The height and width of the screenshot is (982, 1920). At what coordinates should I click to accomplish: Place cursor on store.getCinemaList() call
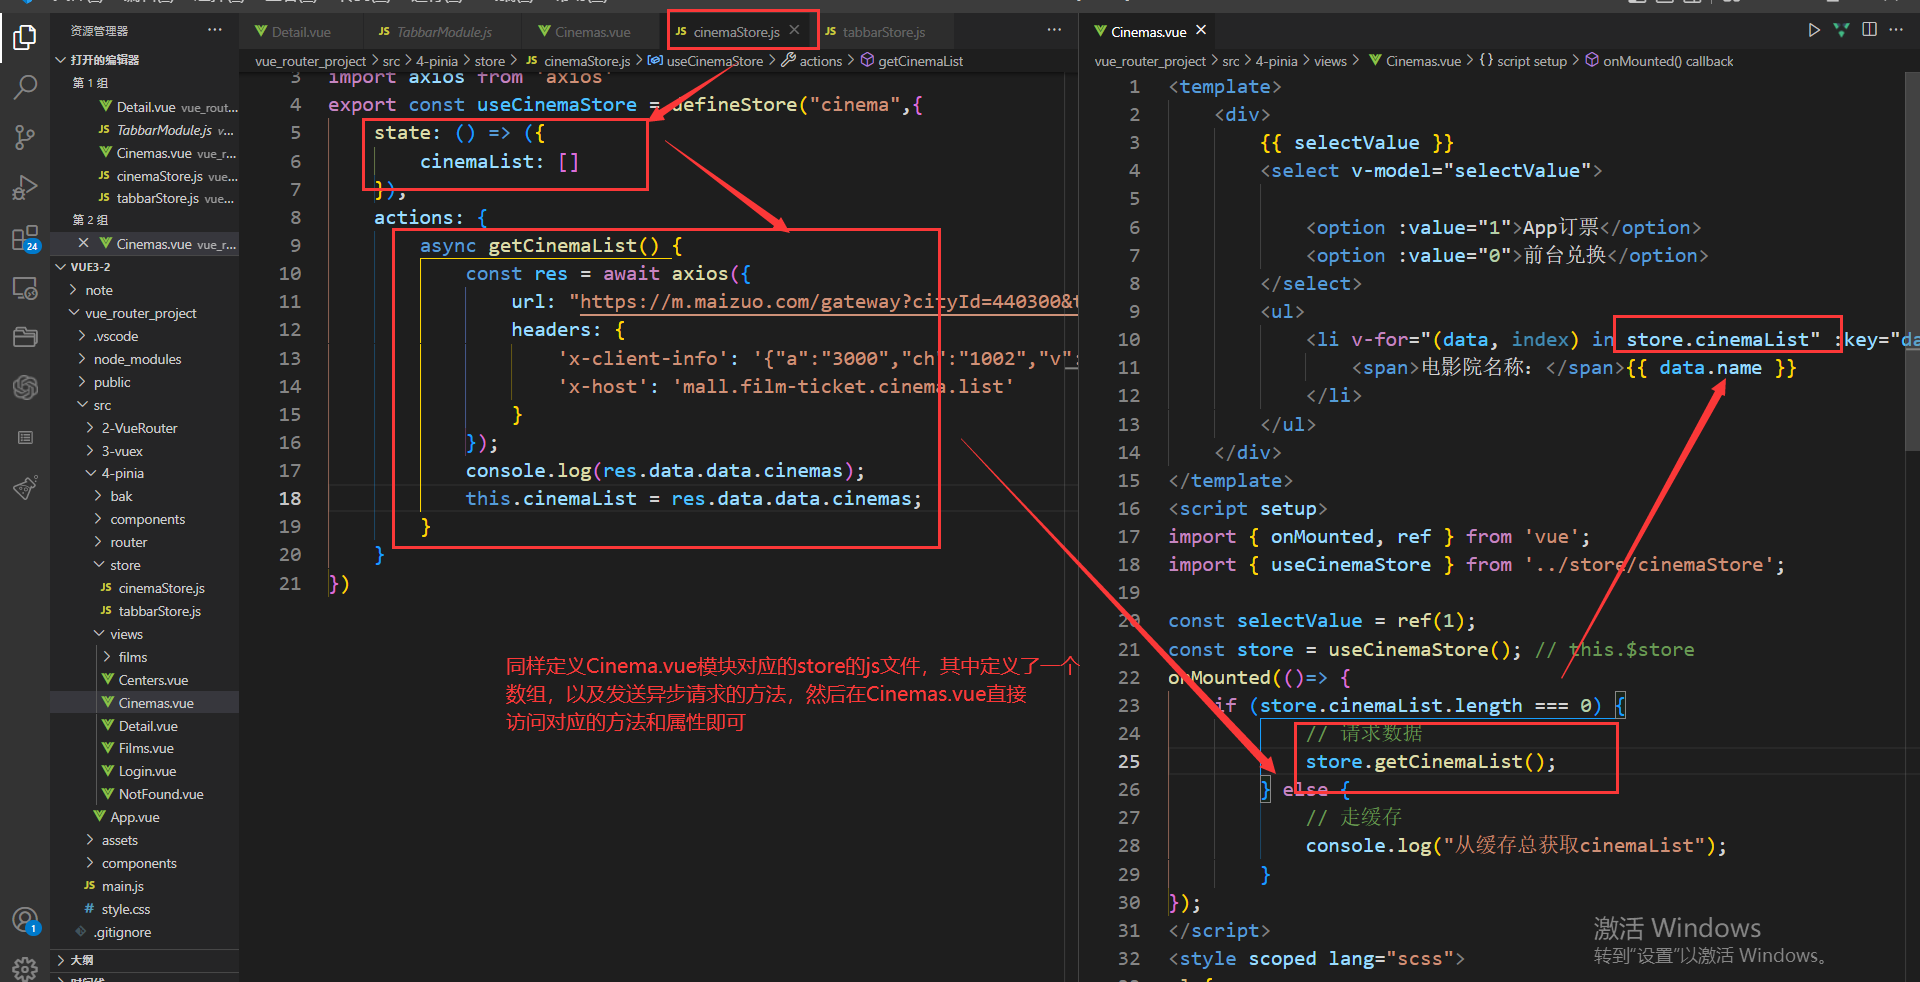1431,761
